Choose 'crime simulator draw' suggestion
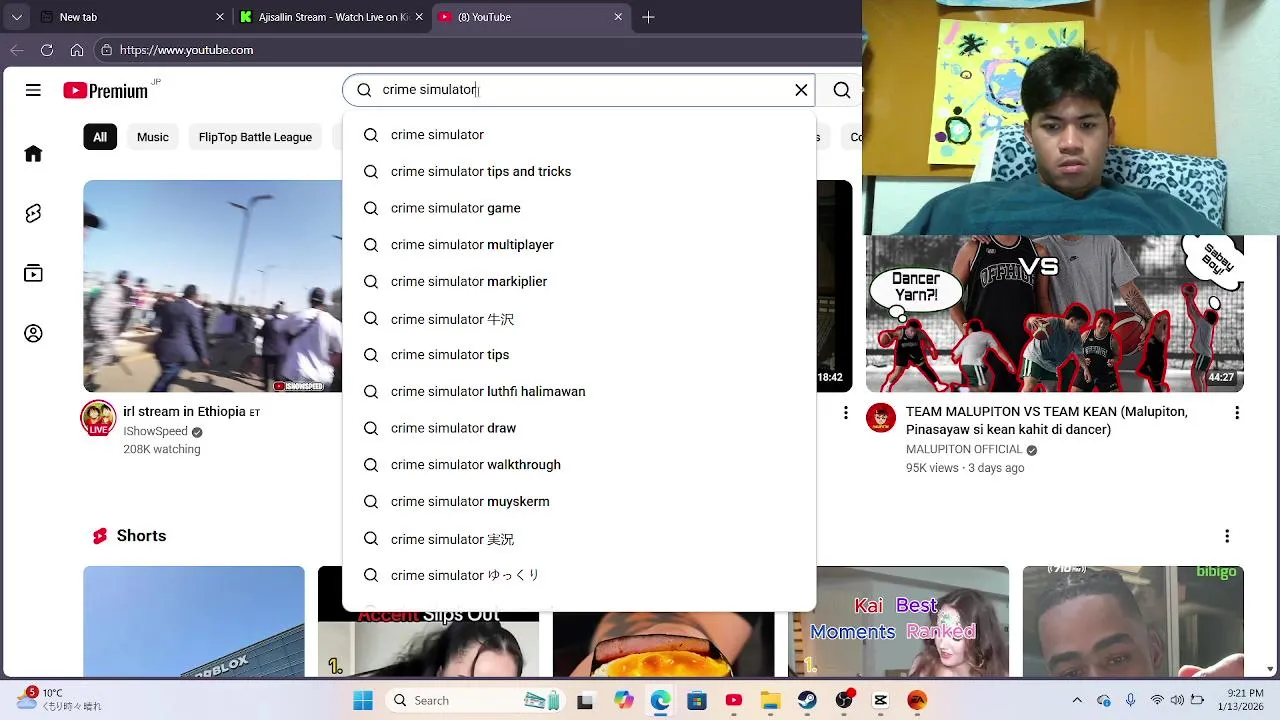Screen dimensions: 1280x720 tap(579, 428)
